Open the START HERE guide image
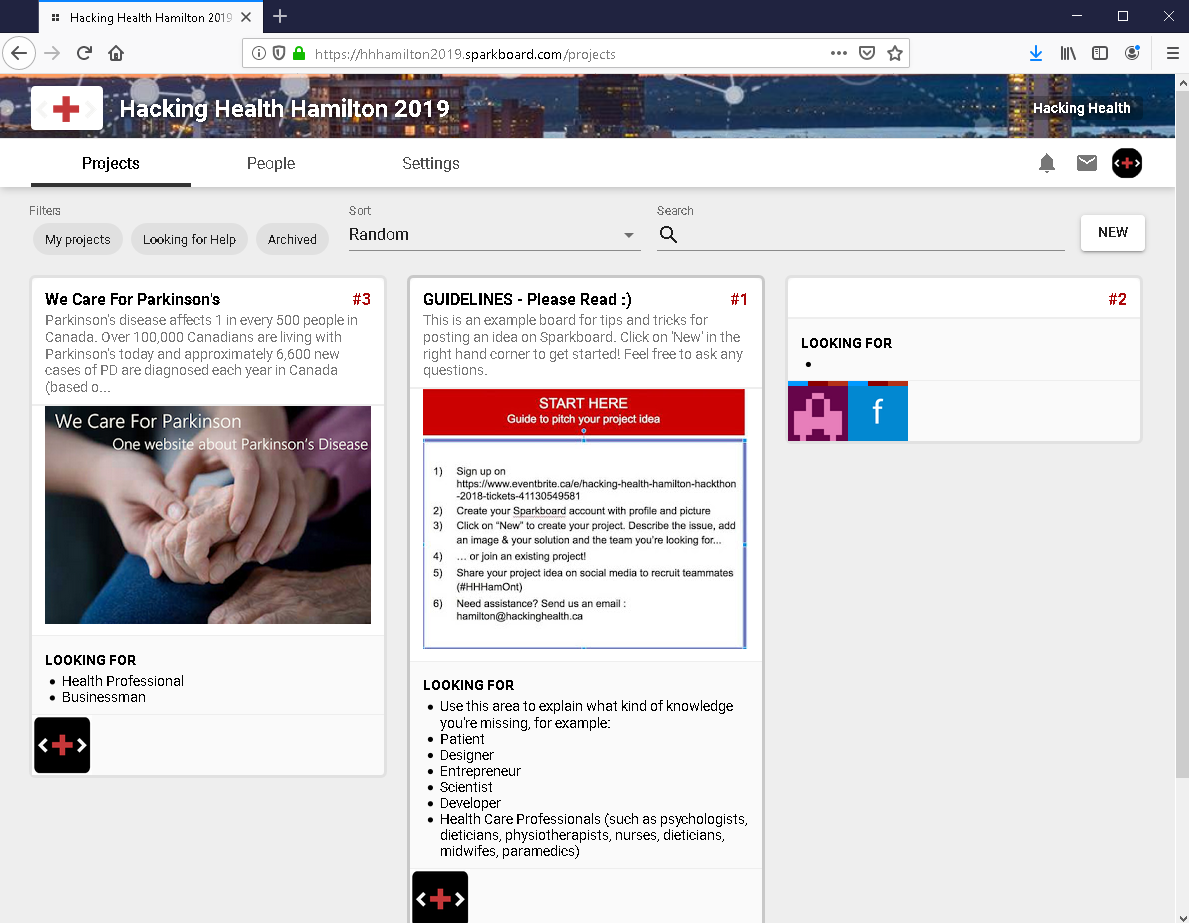 click(584, 519)
